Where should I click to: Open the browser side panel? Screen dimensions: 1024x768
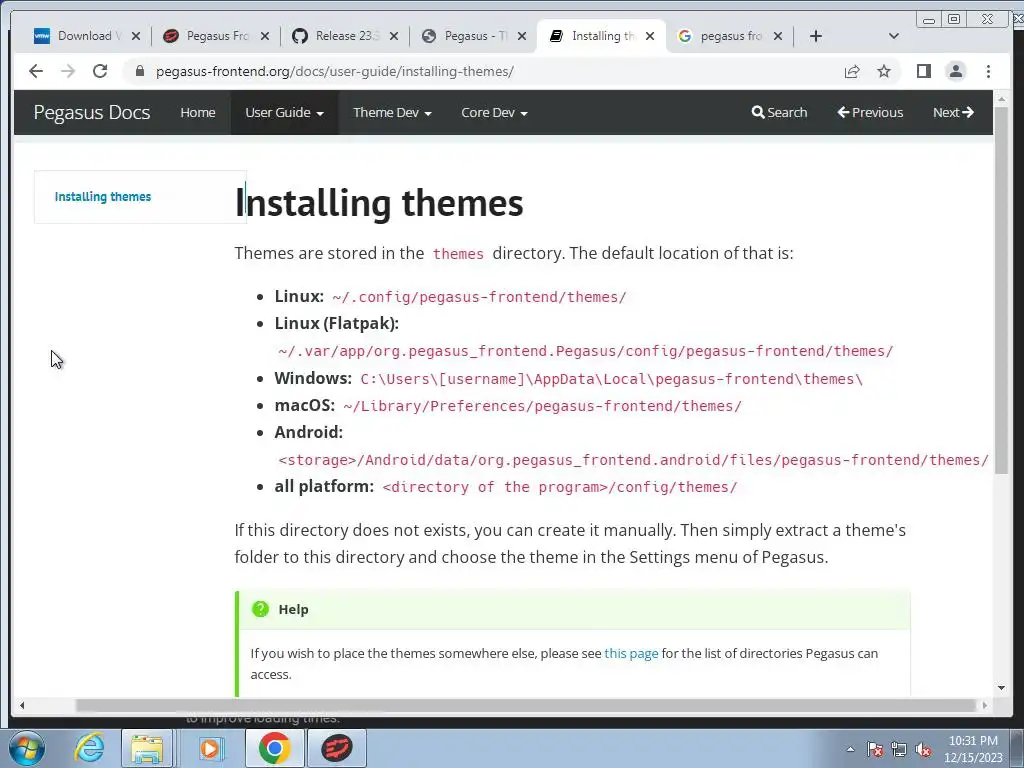(x=923, y=71)
